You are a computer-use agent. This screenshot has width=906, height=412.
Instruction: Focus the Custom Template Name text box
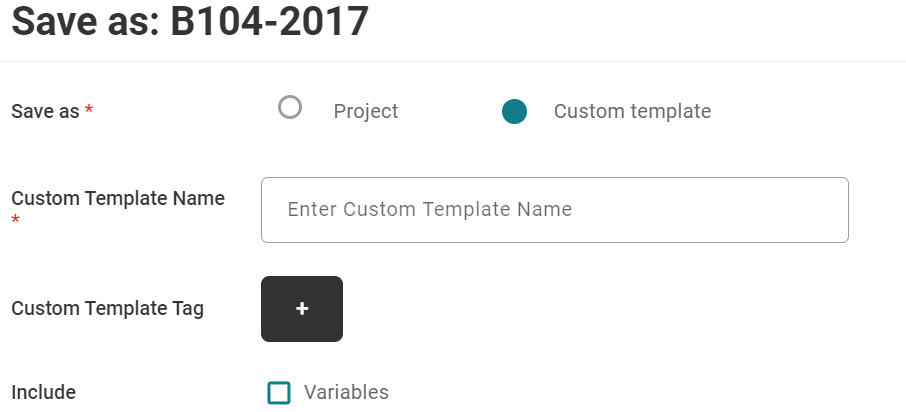click(555, 210)
